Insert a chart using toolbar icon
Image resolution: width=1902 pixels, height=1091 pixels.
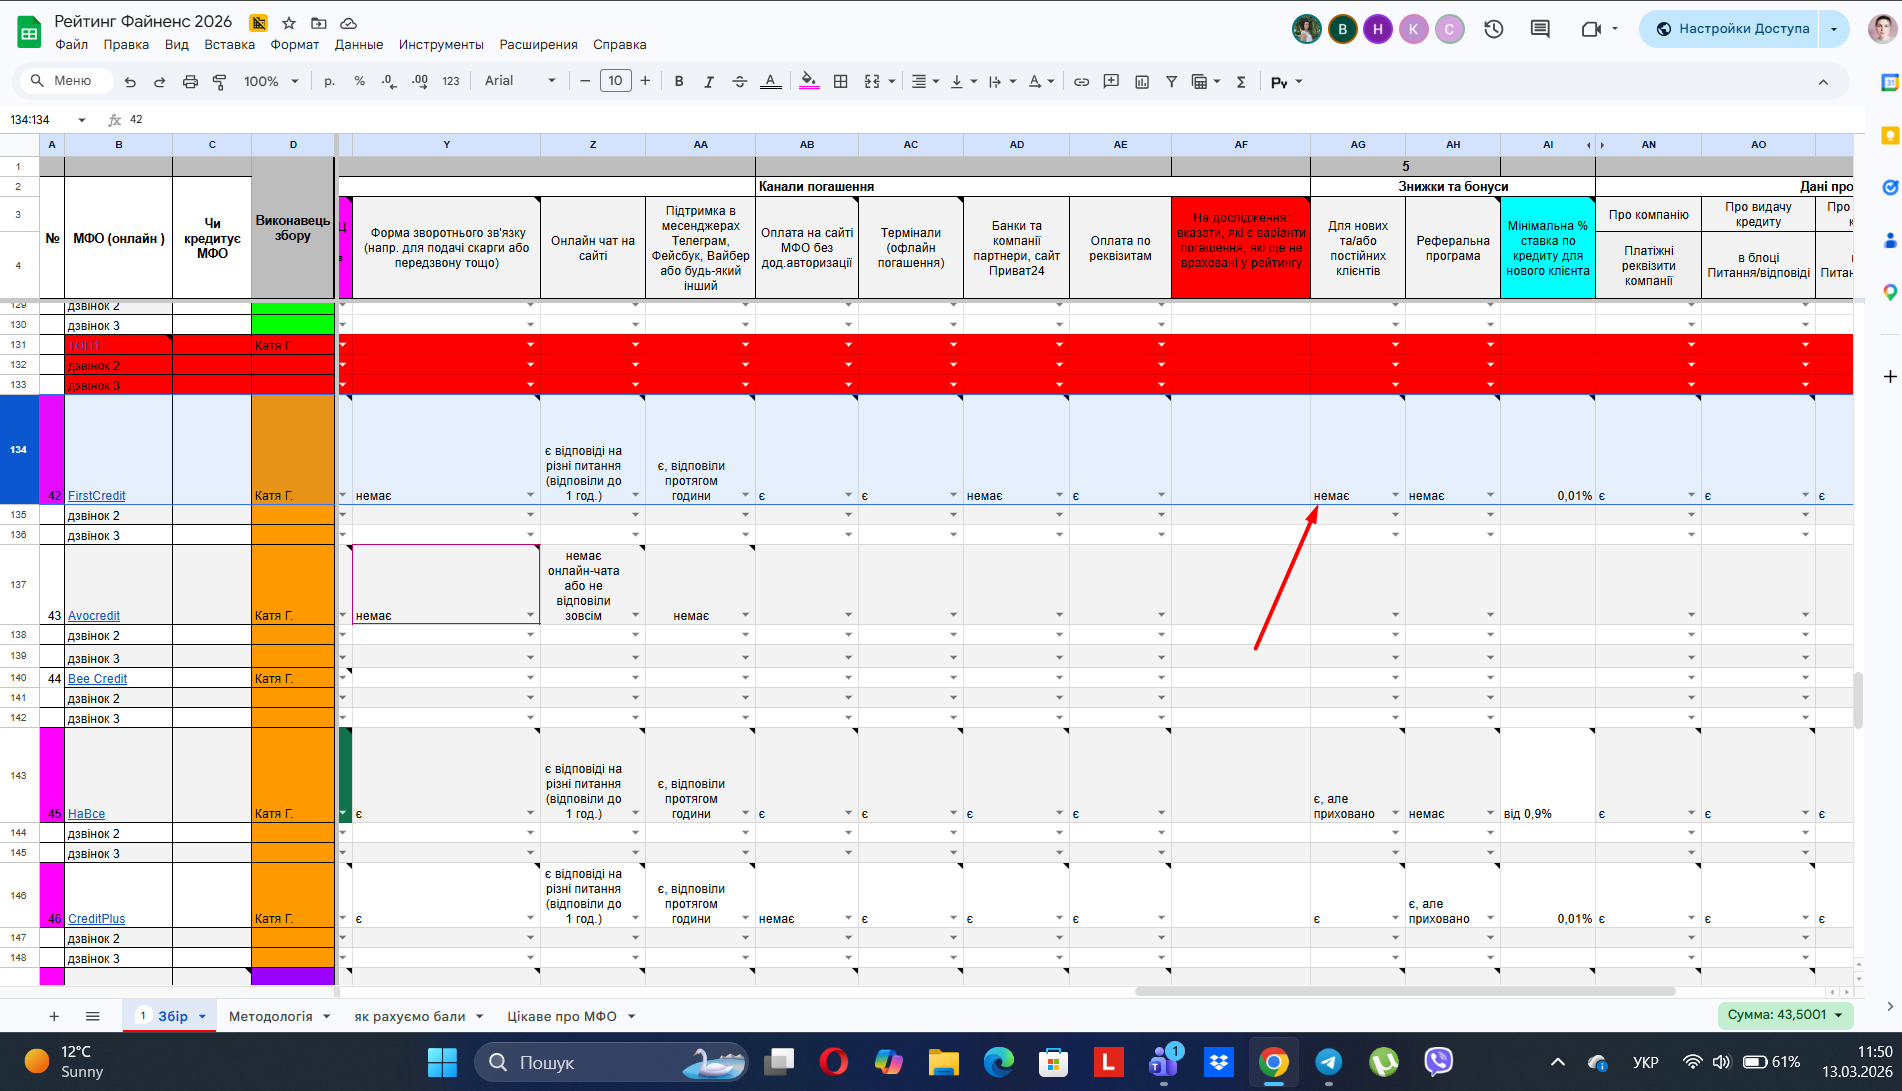(1142, 82)
